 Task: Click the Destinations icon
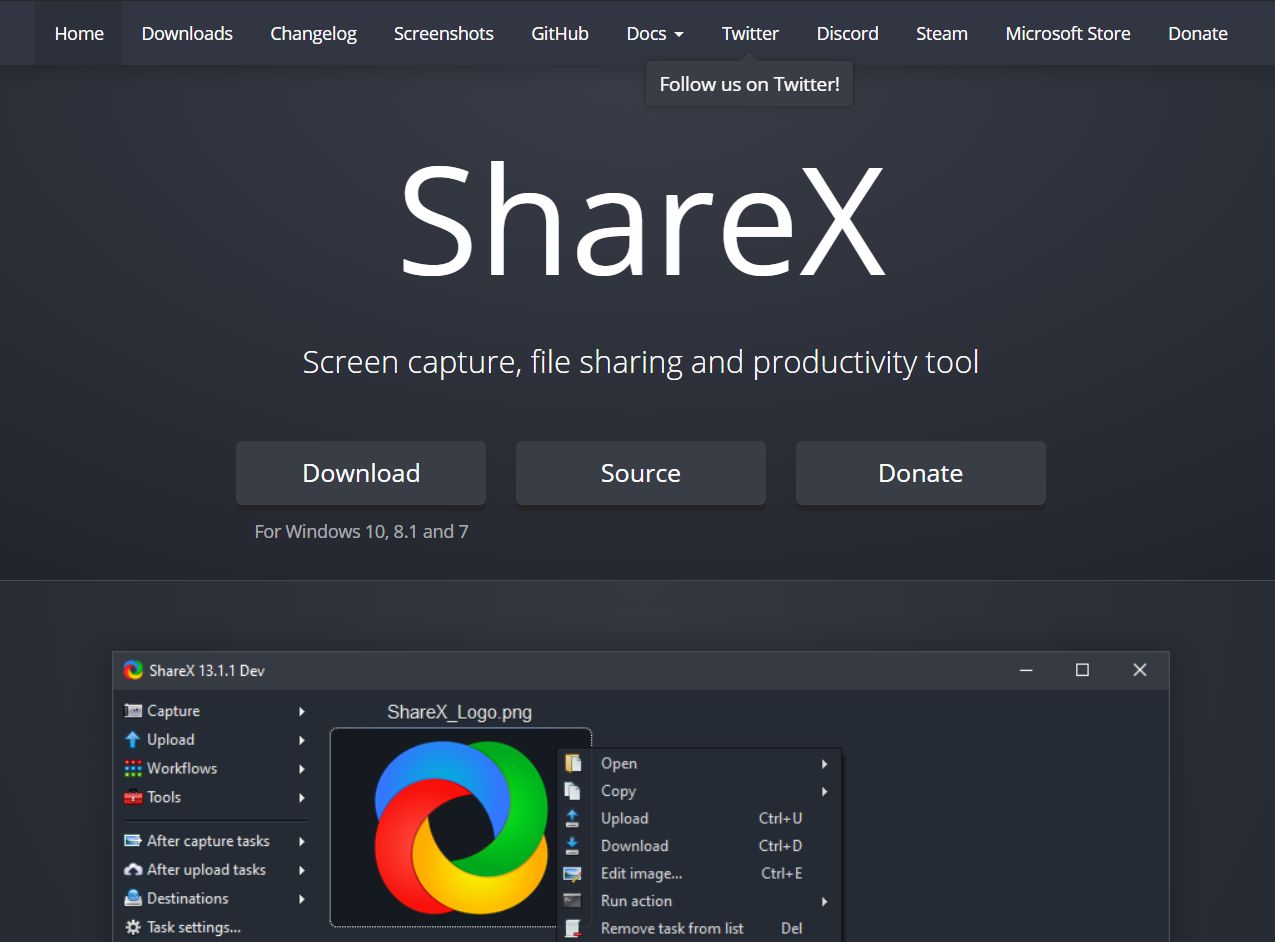click(x=133, y=898)
